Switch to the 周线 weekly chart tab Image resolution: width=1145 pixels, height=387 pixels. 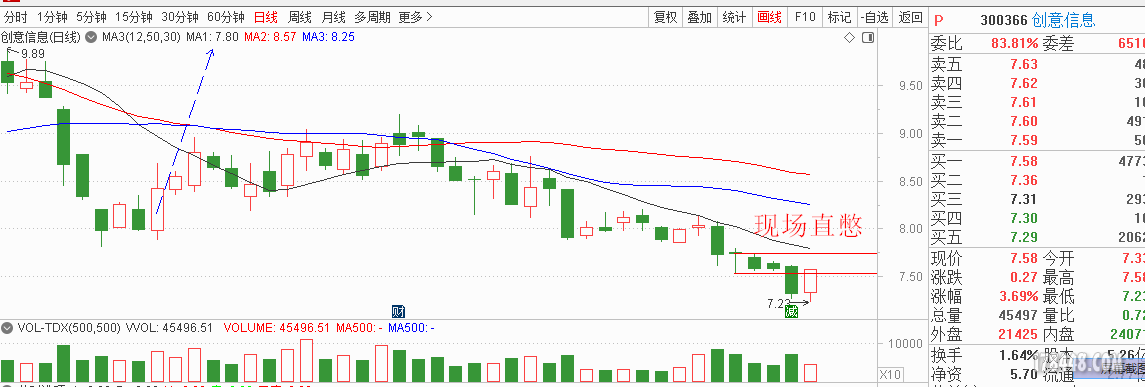pos(299,17)
